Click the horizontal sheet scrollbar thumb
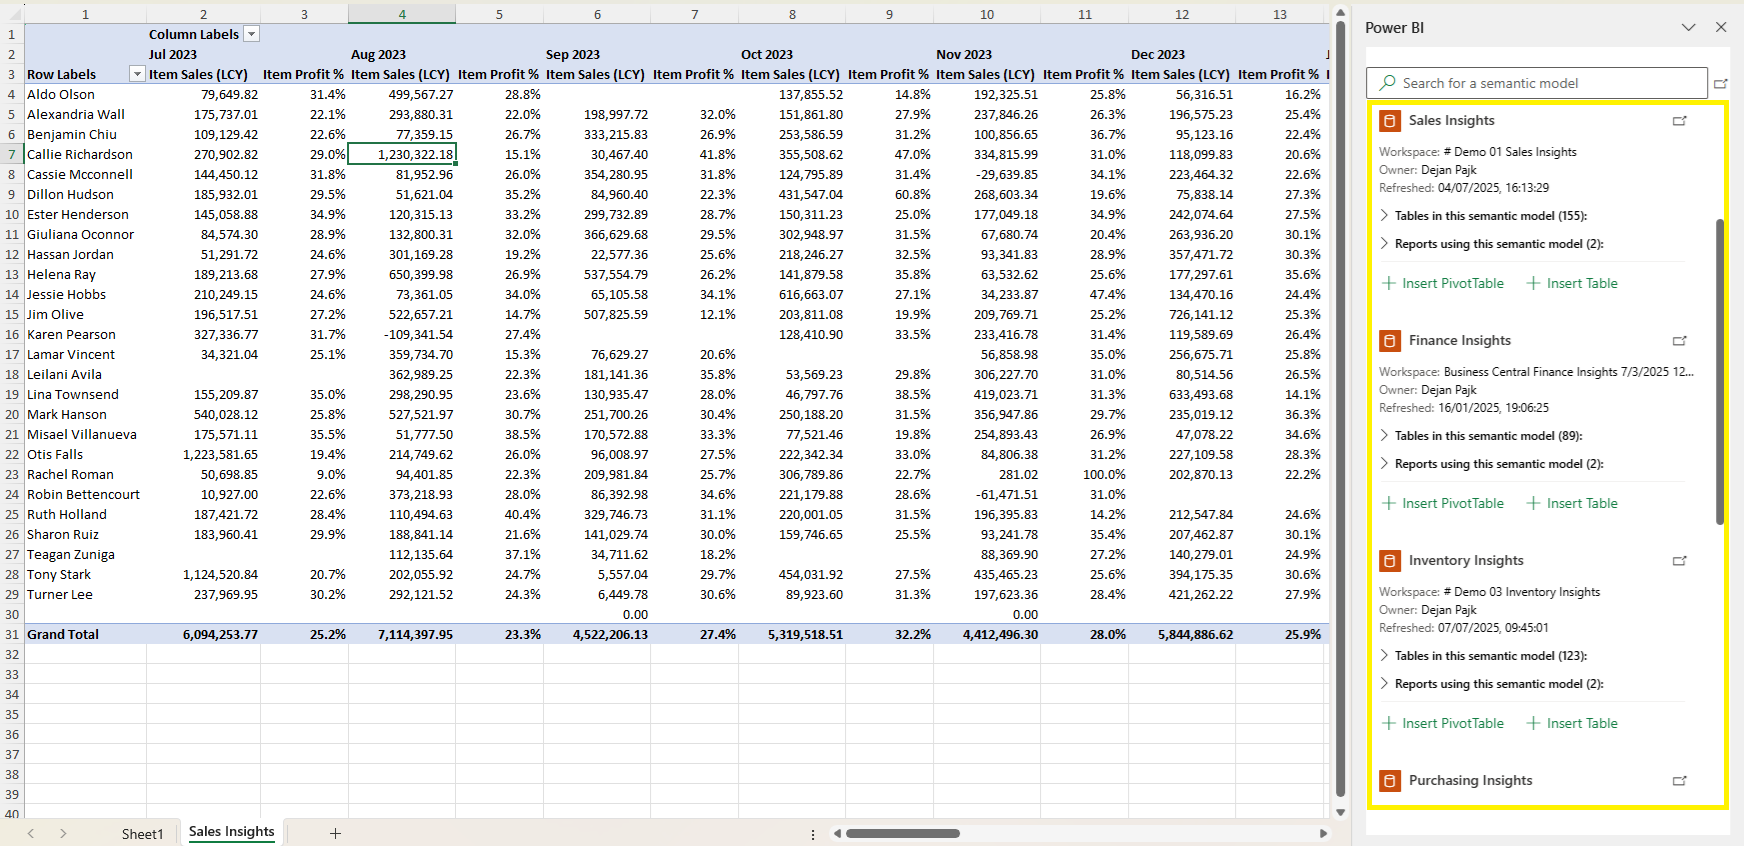The width and height of the screenshot is (1744, 846). (x=903, y=833)
